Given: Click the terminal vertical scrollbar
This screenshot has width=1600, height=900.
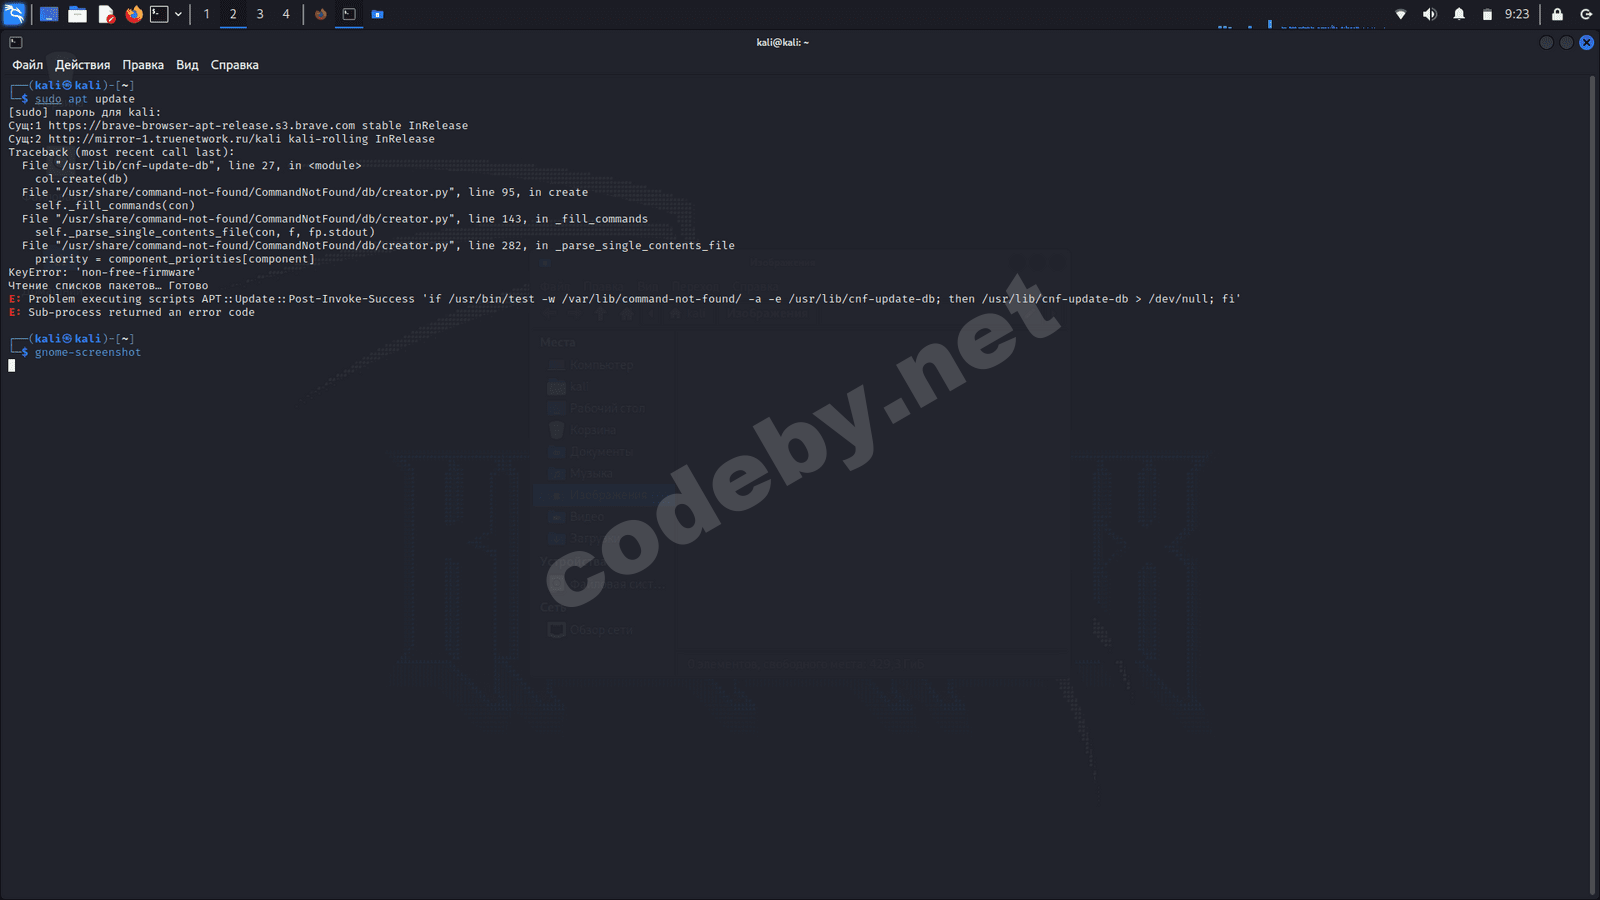Looking at the screenshot, I should 1592,486.
